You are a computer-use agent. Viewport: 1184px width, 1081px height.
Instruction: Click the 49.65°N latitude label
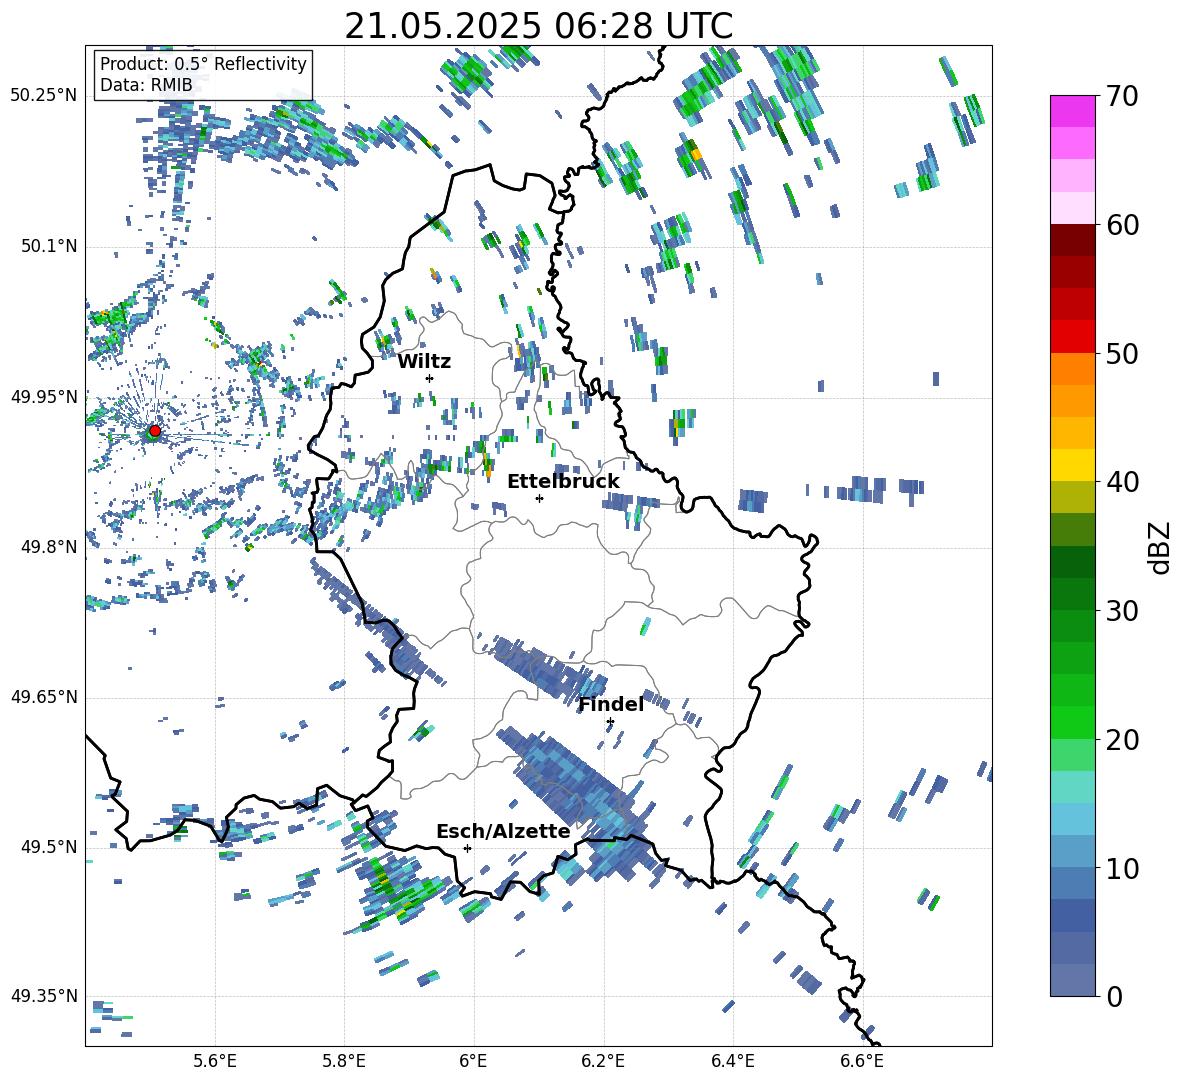44,697
